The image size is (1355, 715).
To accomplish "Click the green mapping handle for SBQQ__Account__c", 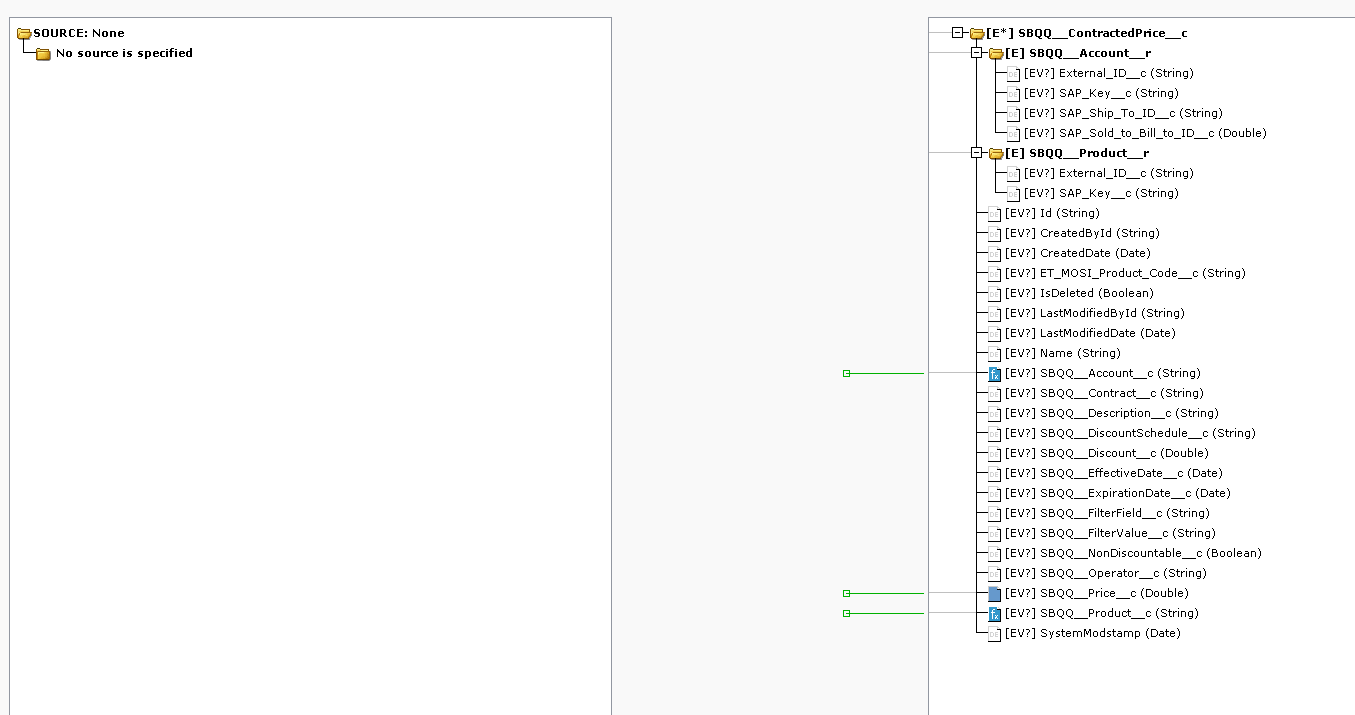I will coord(847,373).
